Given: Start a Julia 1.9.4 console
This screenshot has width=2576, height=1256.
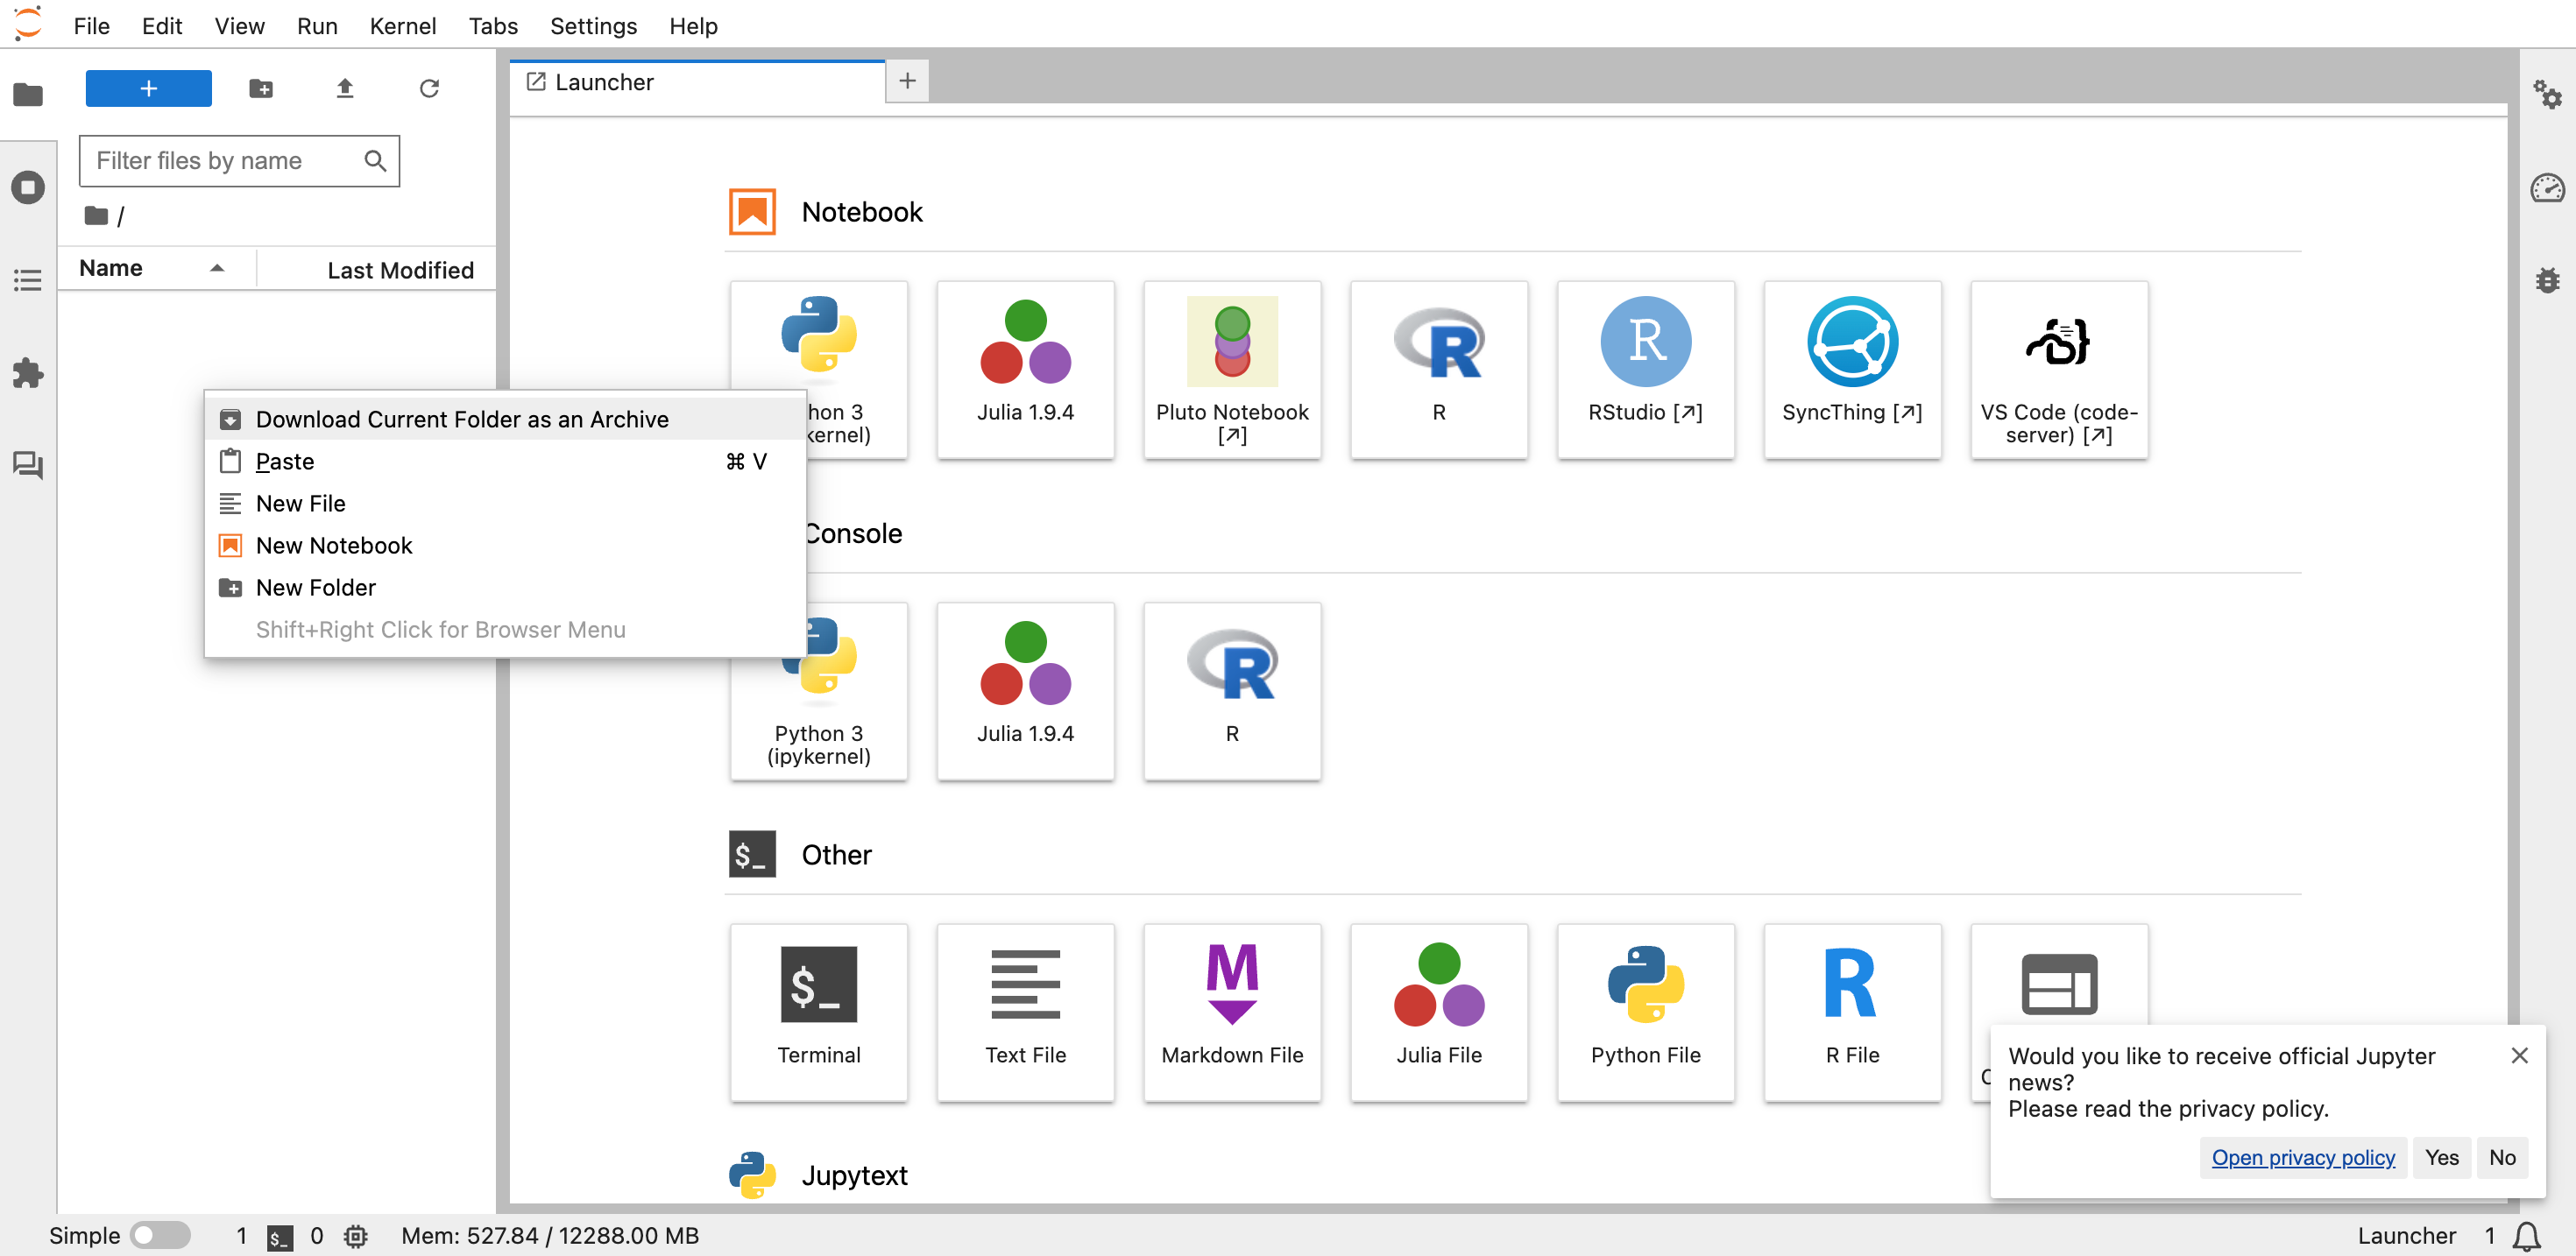Looking at the screenshot, I should 1025,691.
